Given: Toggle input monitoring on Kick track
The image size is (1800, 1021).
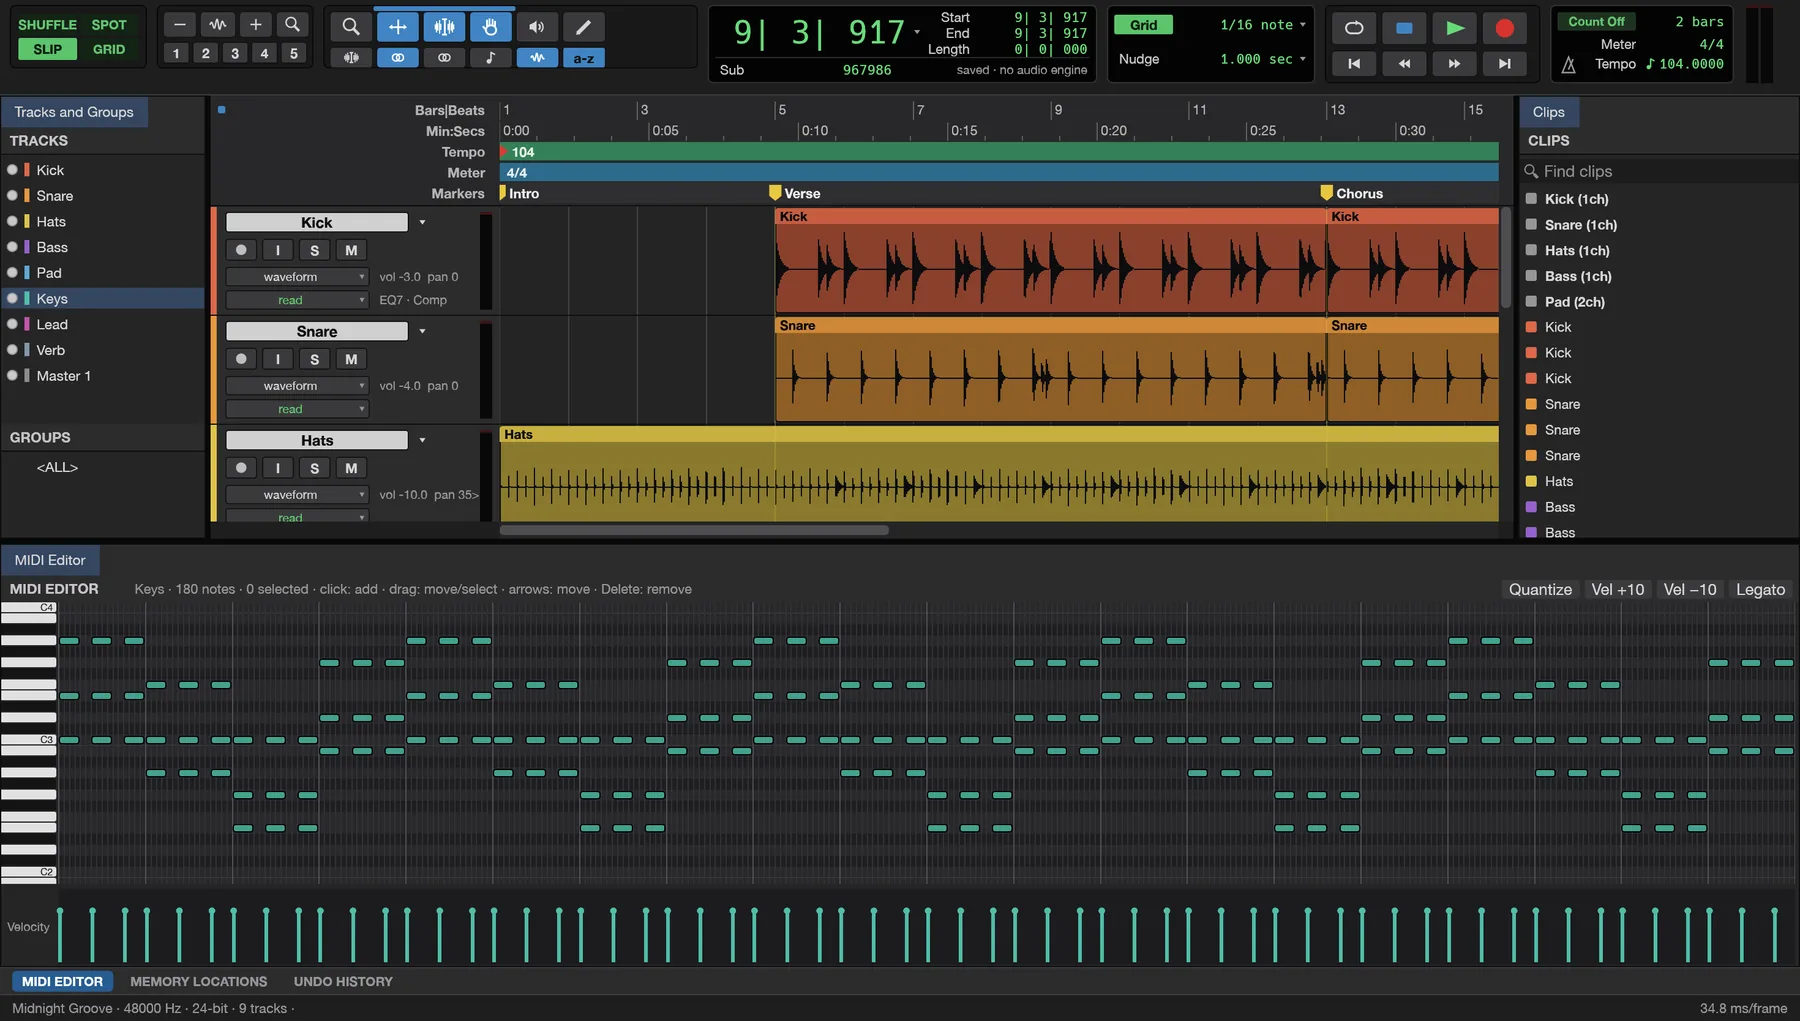Looking at the screenshot, I should pyautogui.click(x=278, y=250).
